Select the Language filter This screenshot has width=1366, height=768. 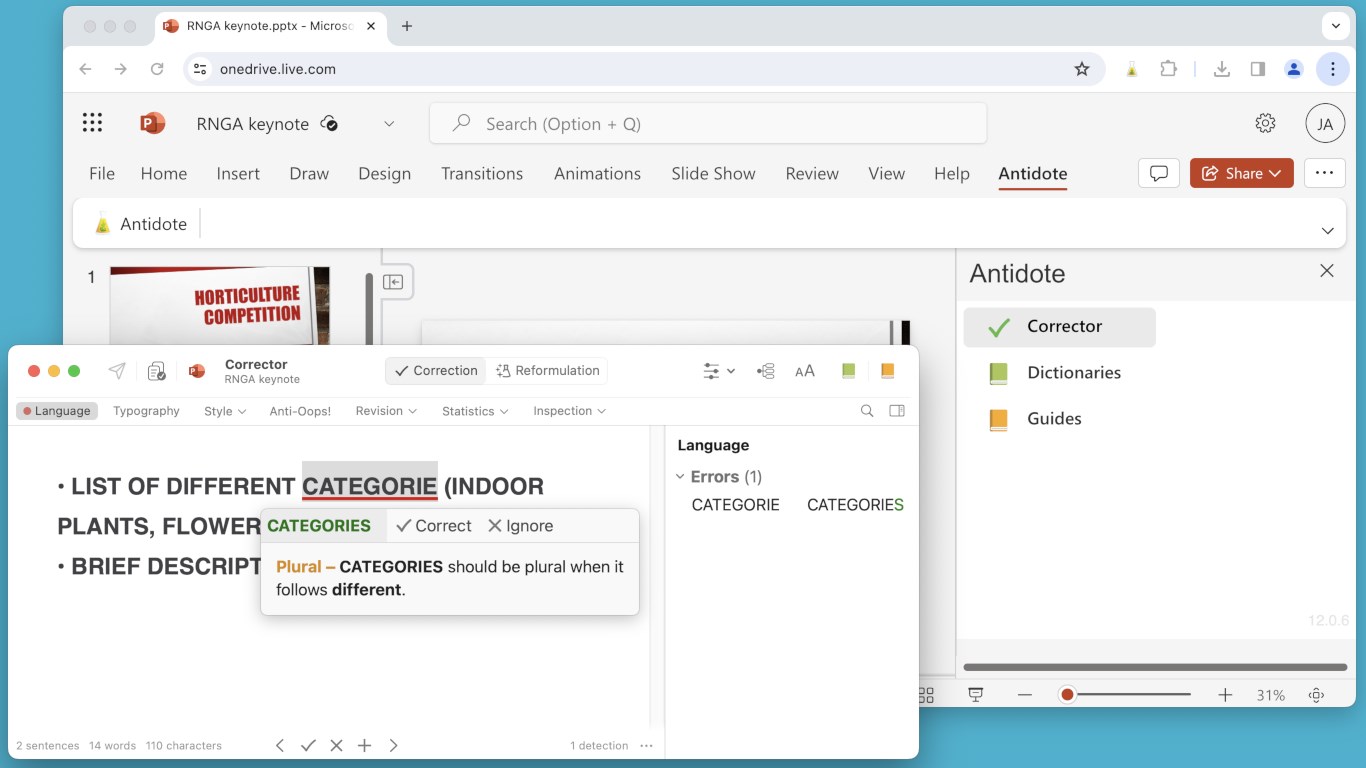pyautogui.click(x=57, y=411)
